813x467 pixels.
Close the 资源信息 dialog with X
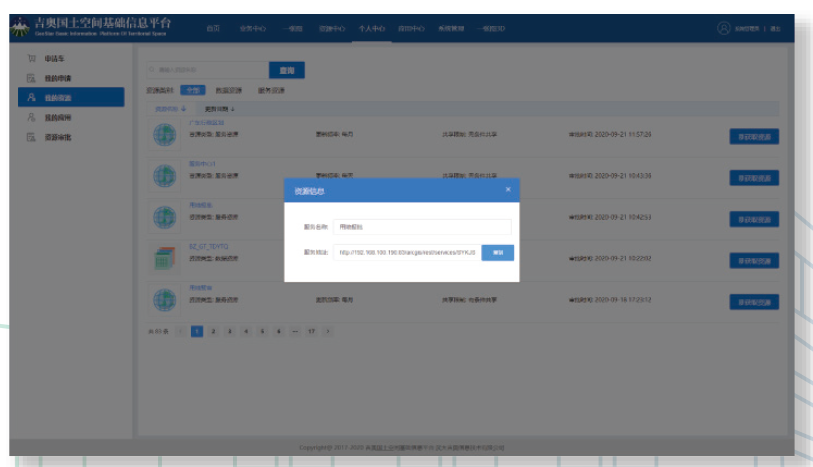[x=507, y=189]
